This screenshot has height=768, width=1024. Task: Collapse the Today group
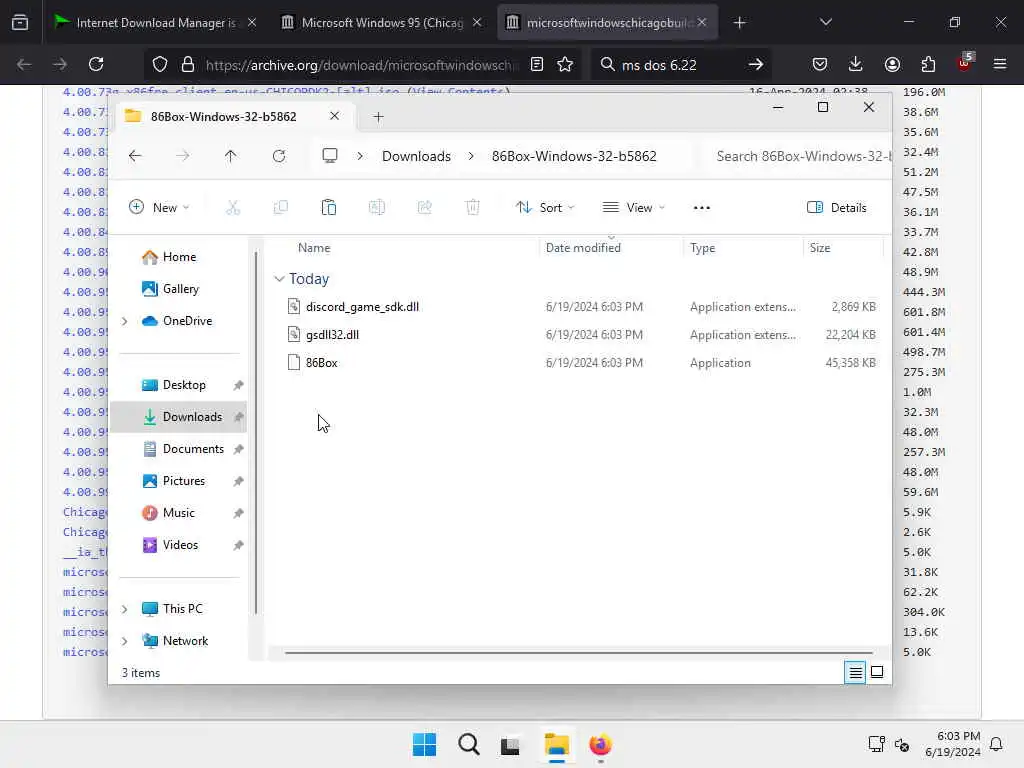pyautogui.click(x=279, y=279)
